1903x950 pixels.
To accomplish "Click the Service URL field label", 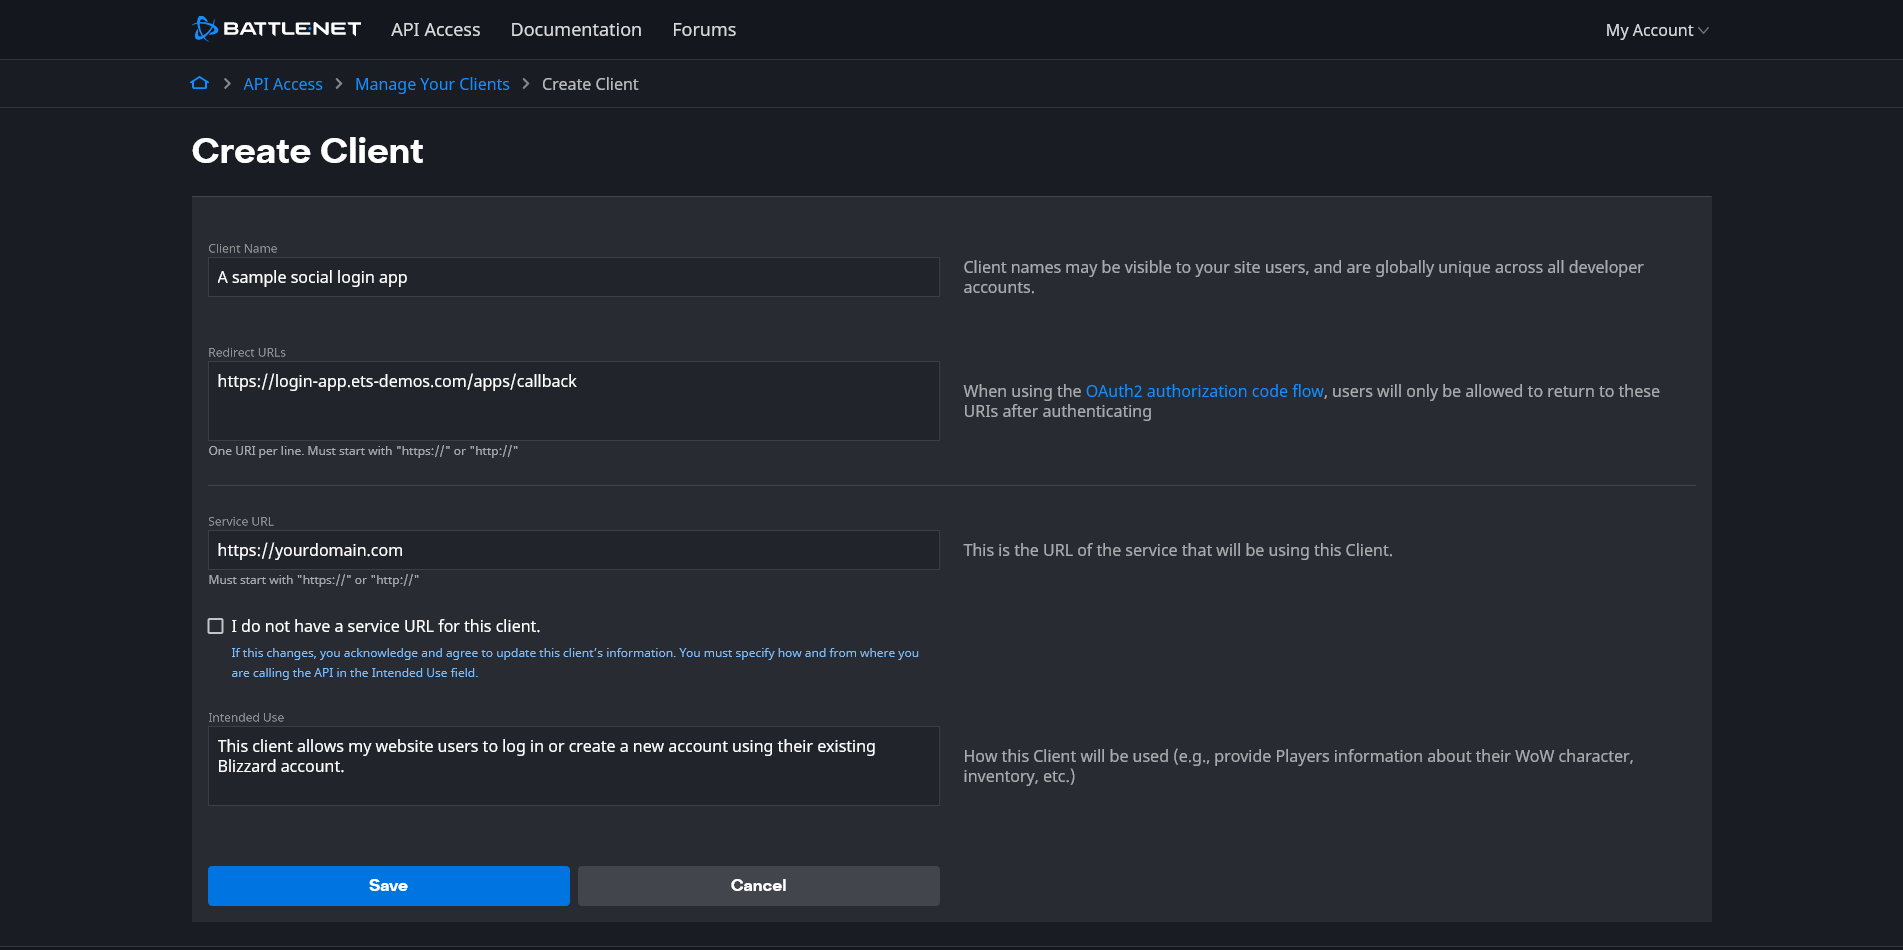I will coord(241,522).
